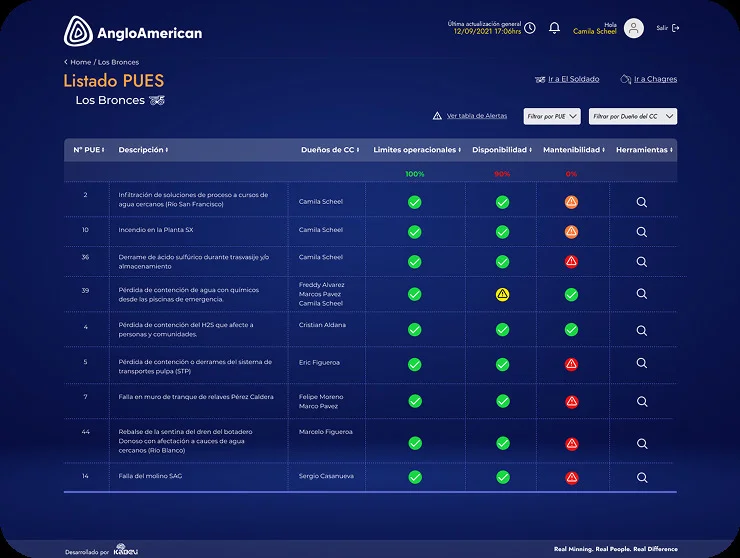Image resolution: width=740 pixels, height=558 pixels.
Task: Open notifications bell
Action: point(555,28)
